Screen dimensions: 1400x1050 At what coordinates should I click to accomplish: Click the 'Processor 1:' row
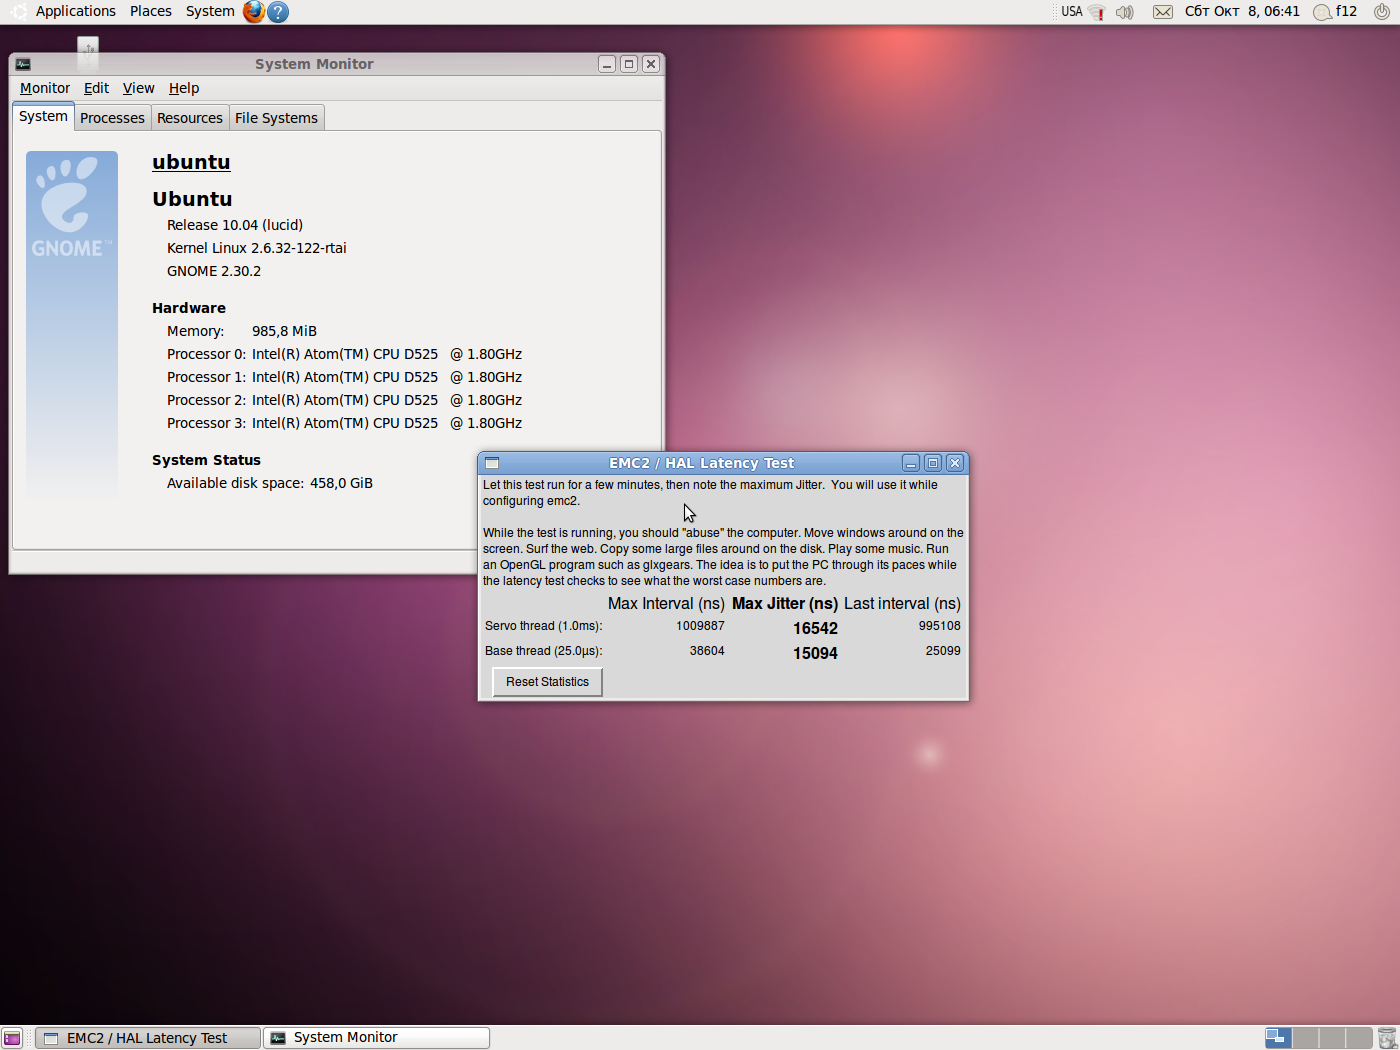[x=344, y=377]
